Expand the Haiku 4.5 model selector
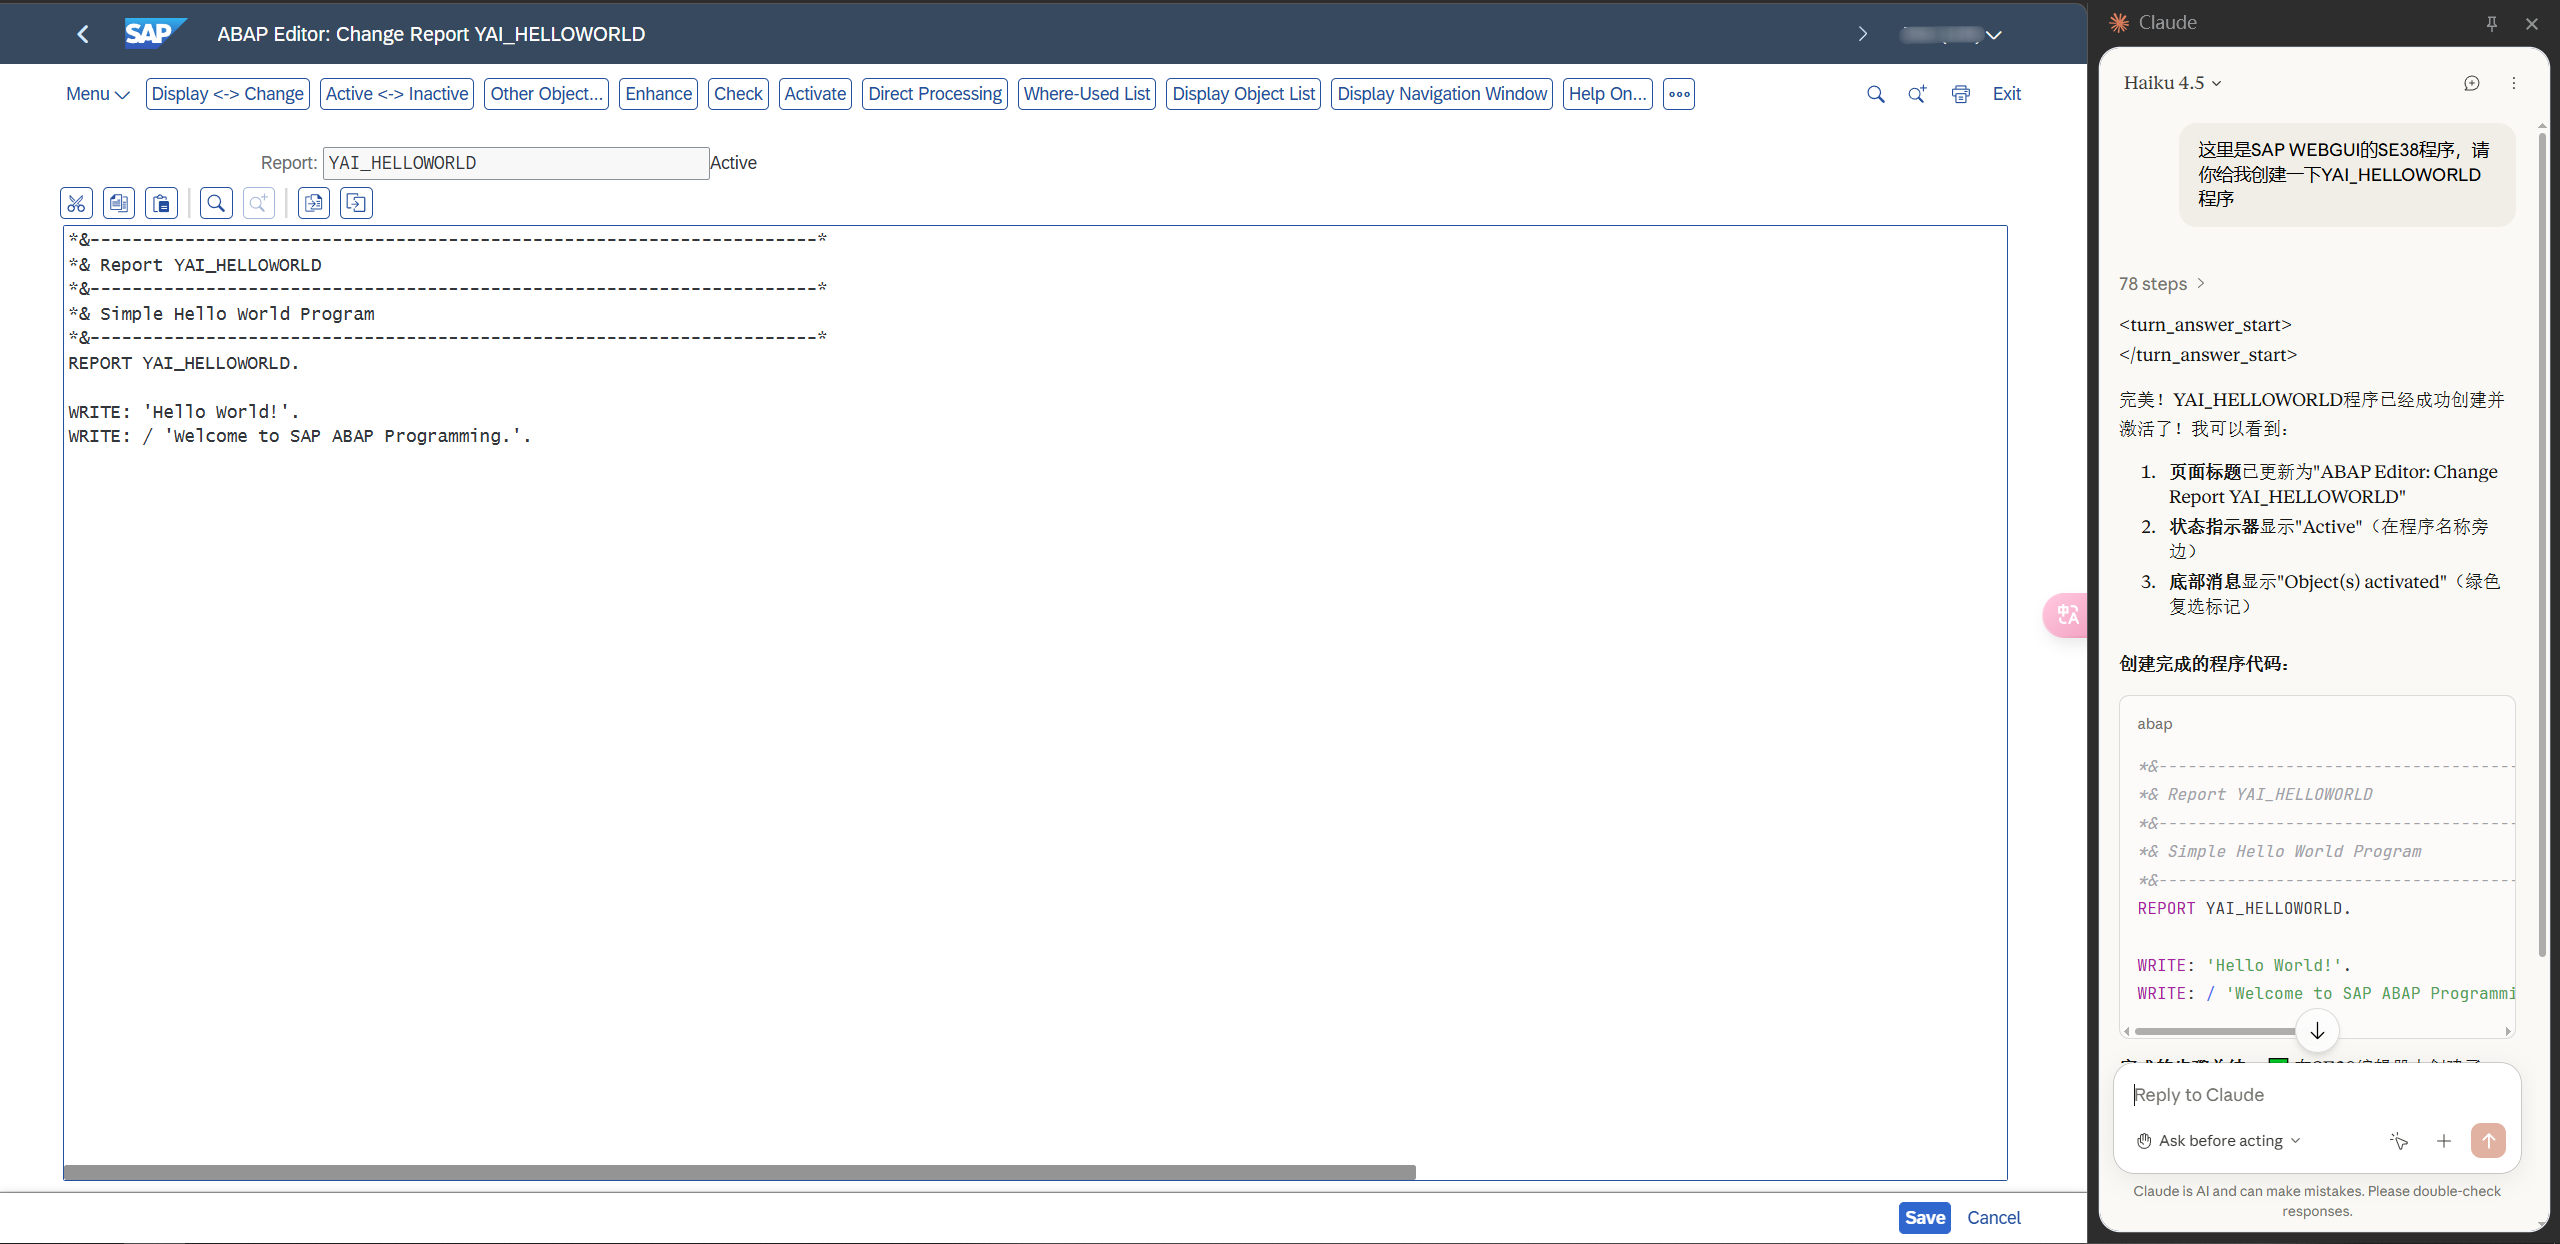 [x=2172, y=83]
